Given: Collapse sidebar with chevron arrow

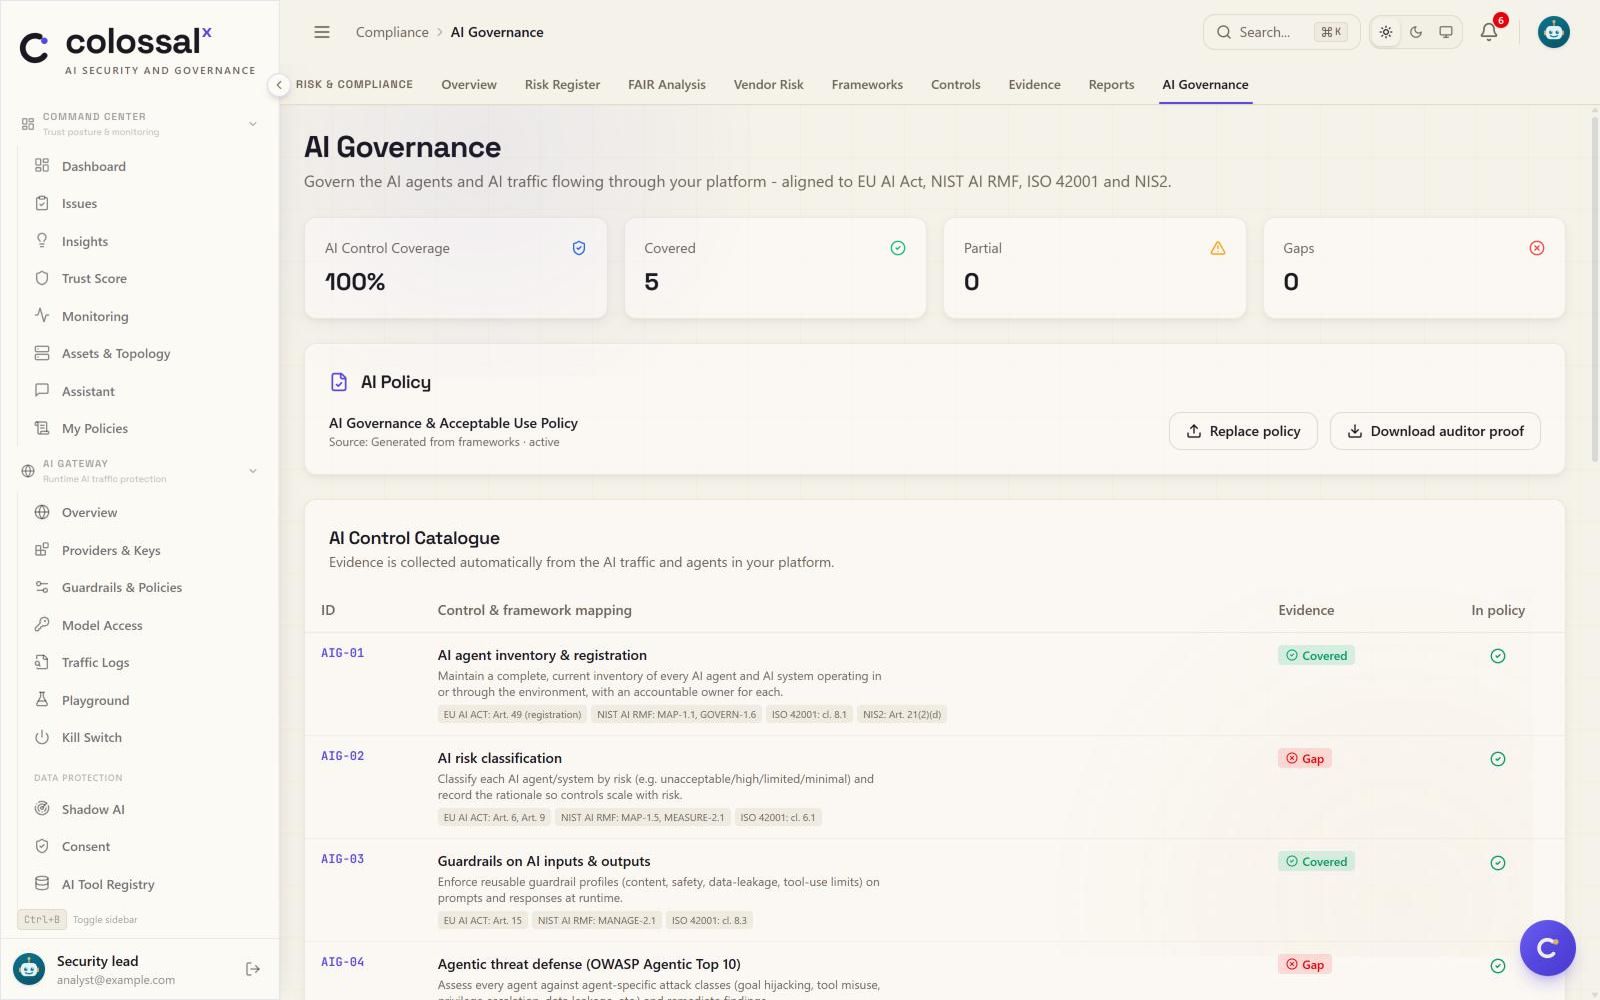Looking at the screenshot, I should point(279,85).
